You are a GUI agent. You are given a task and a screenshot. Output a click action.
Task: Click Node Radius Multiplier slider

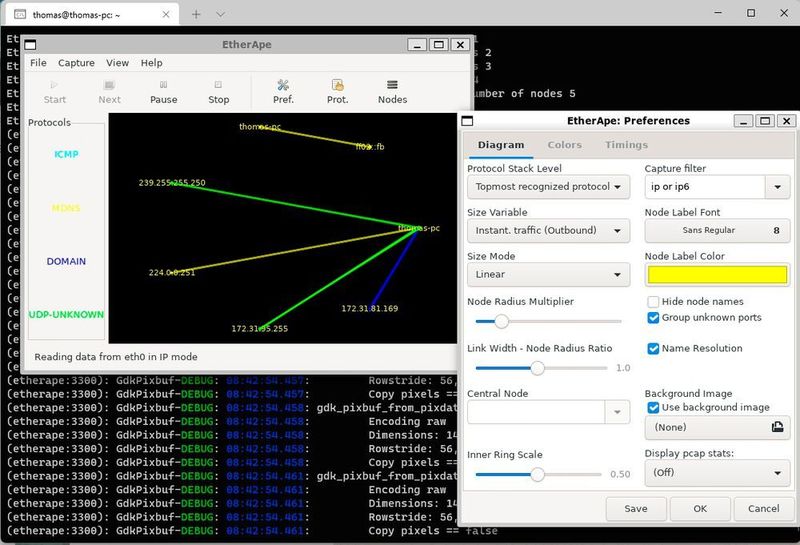coord(548,321)
